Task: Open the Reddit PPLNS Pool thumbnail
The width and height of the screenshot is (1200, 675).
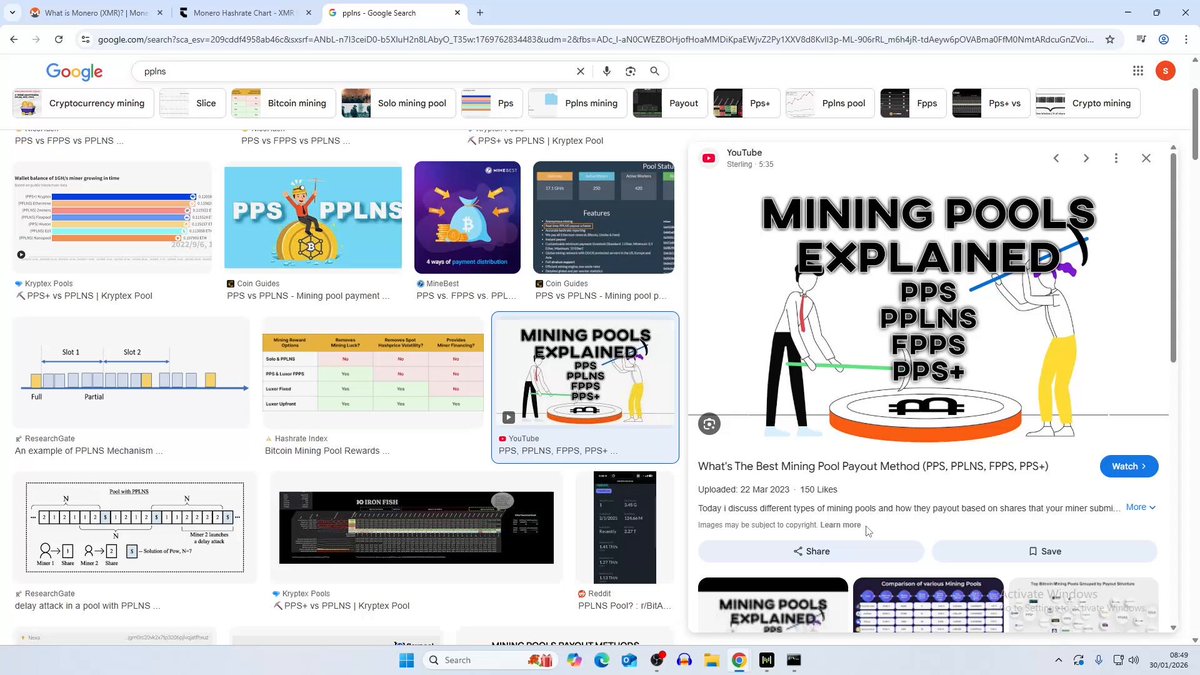Action: (625, 527)
